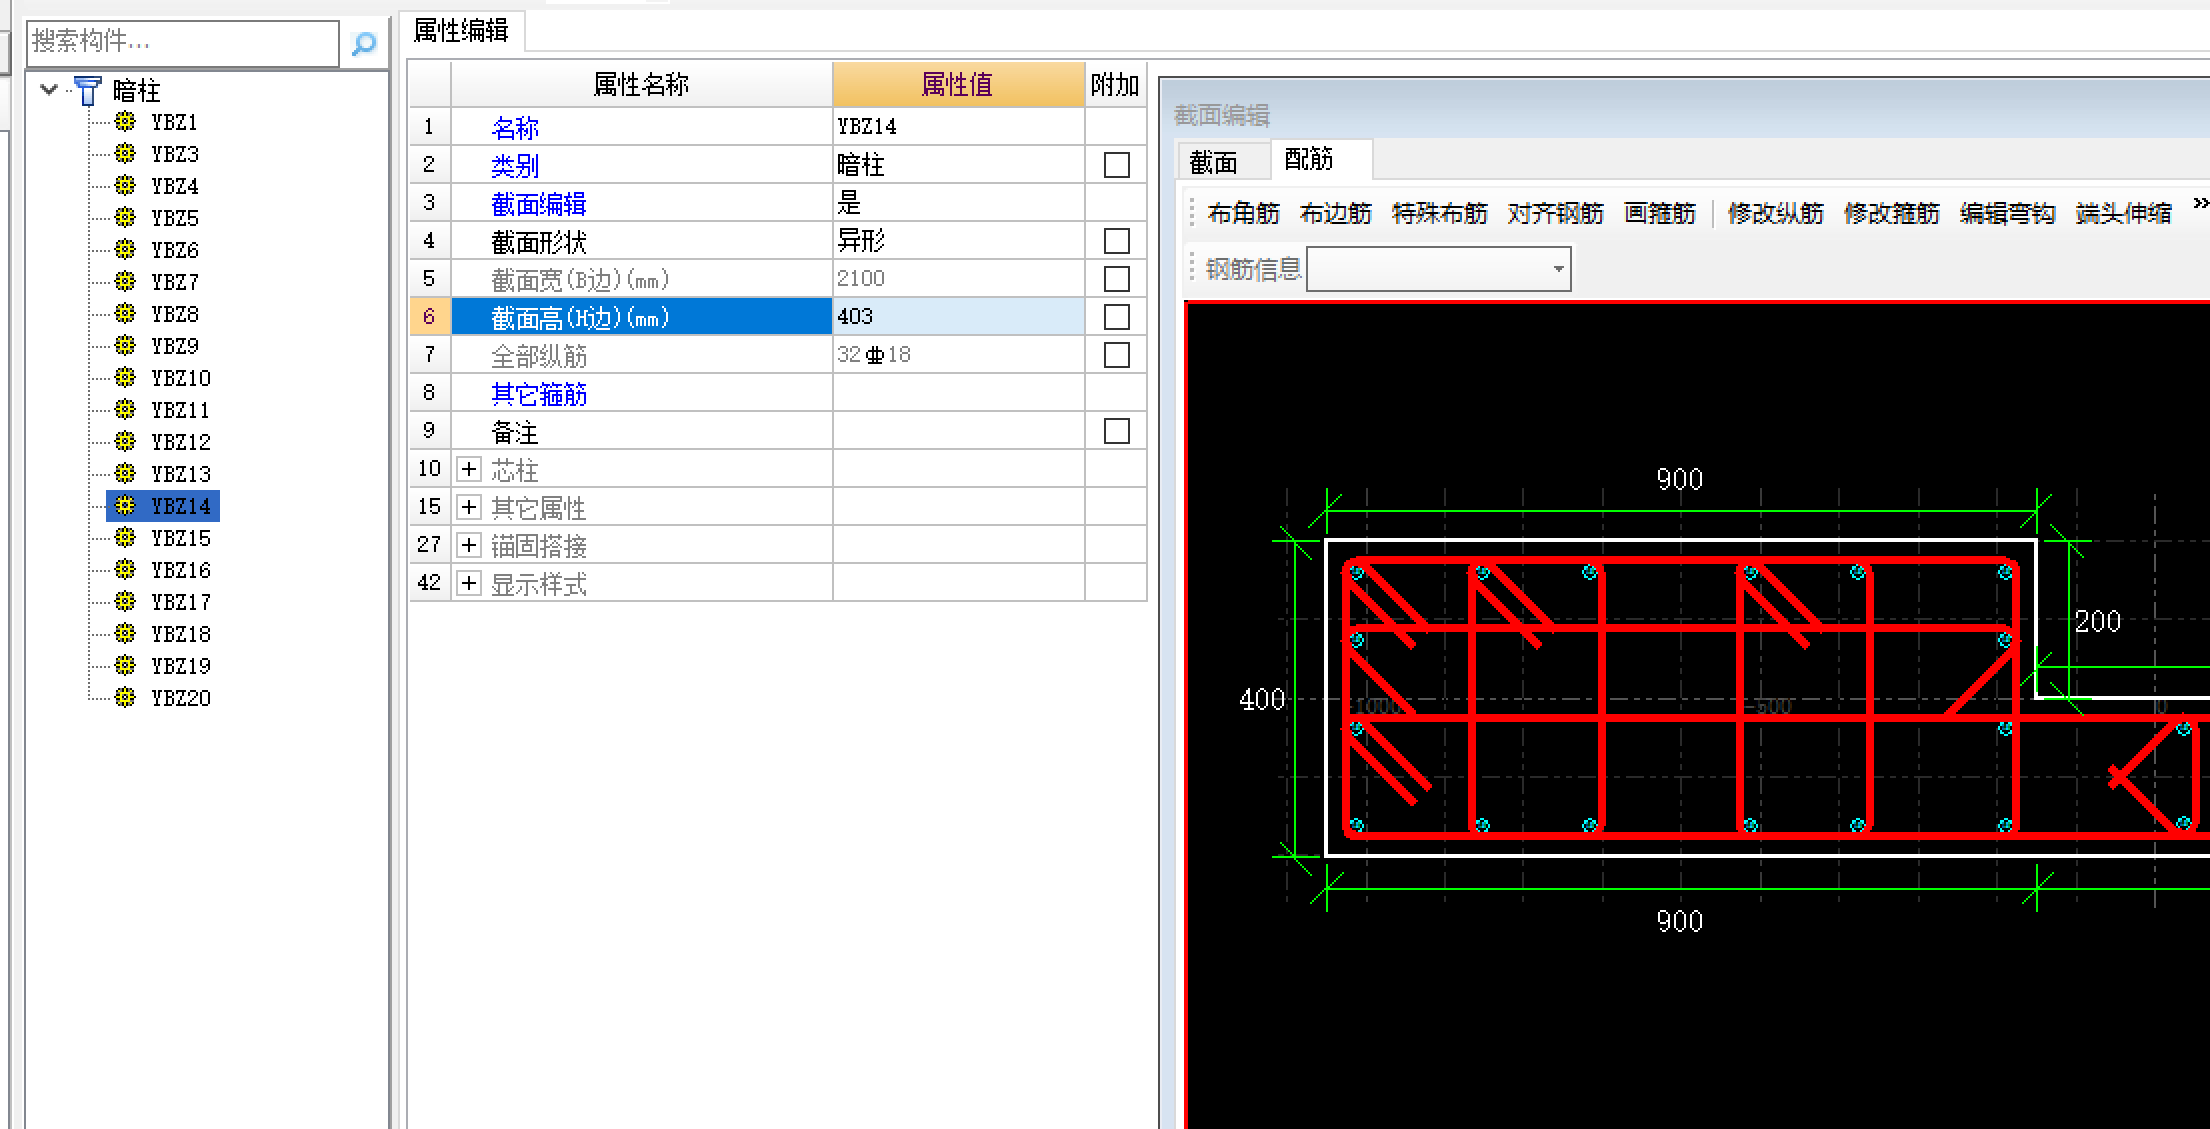Click the gear icon beside YBZ7
2210x1129 pixels.
tap(125, 282)
